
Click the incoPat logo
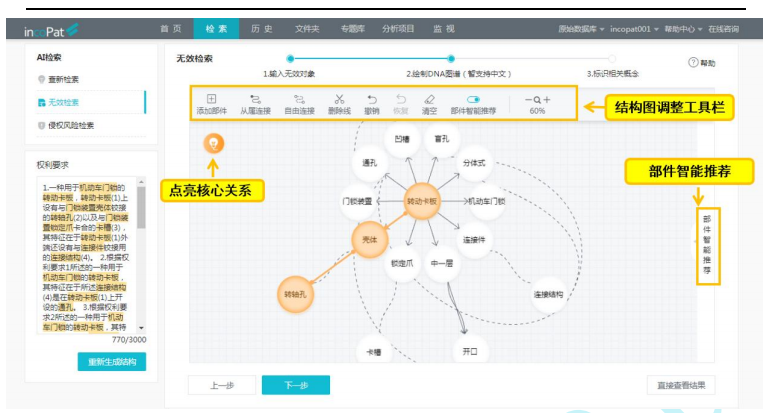point(51,30)
